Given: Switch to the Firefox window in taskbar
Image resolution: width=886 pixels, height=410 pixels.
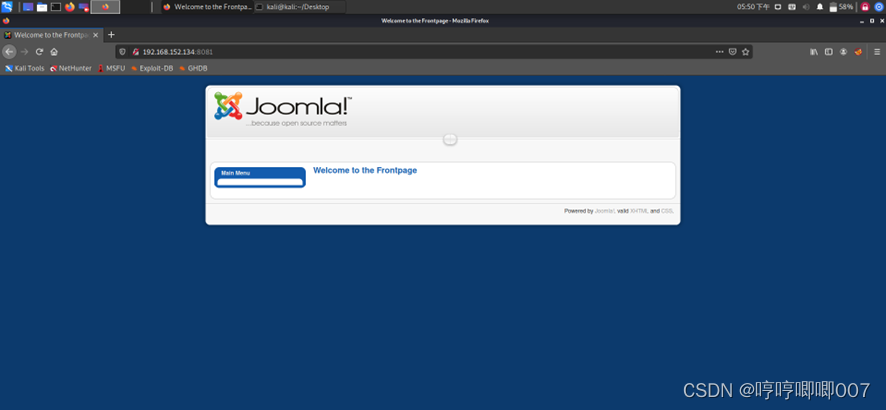Looking at the screenshot, I should 207,7.
